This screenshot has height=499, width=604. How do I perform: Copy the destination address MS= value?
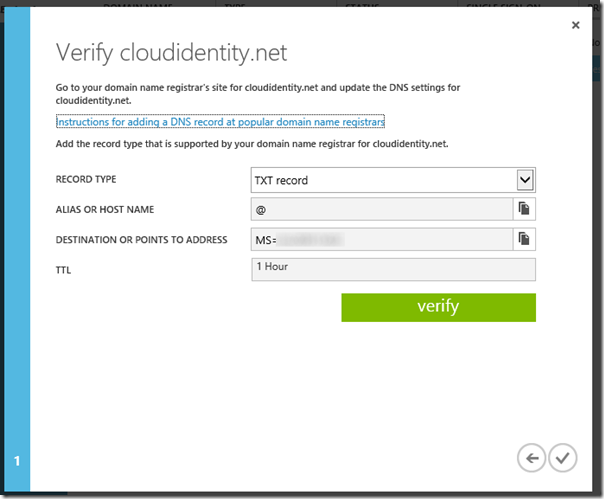click(524, 239)
